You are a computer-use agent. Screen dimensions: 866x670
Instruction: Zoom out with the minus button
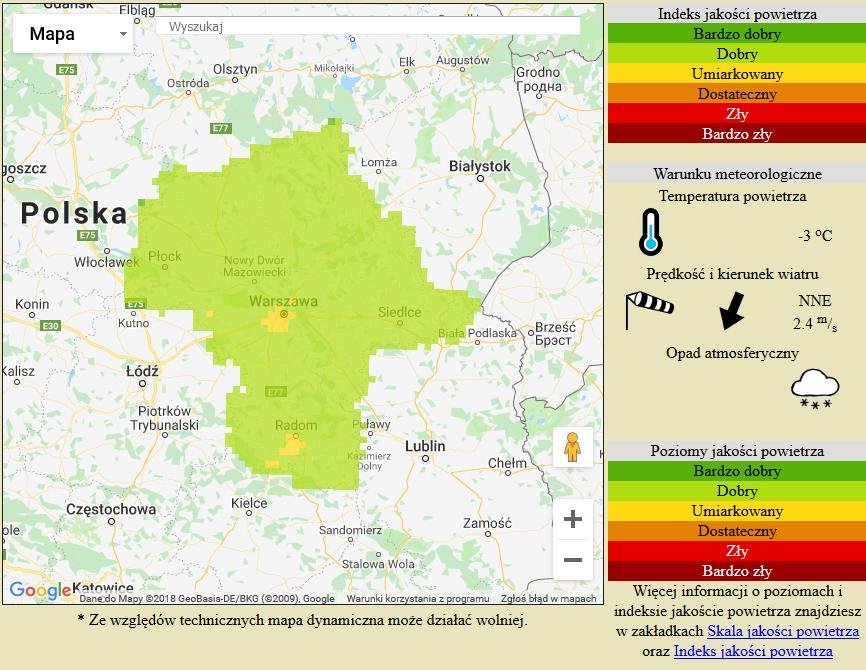tap(573, 560)
